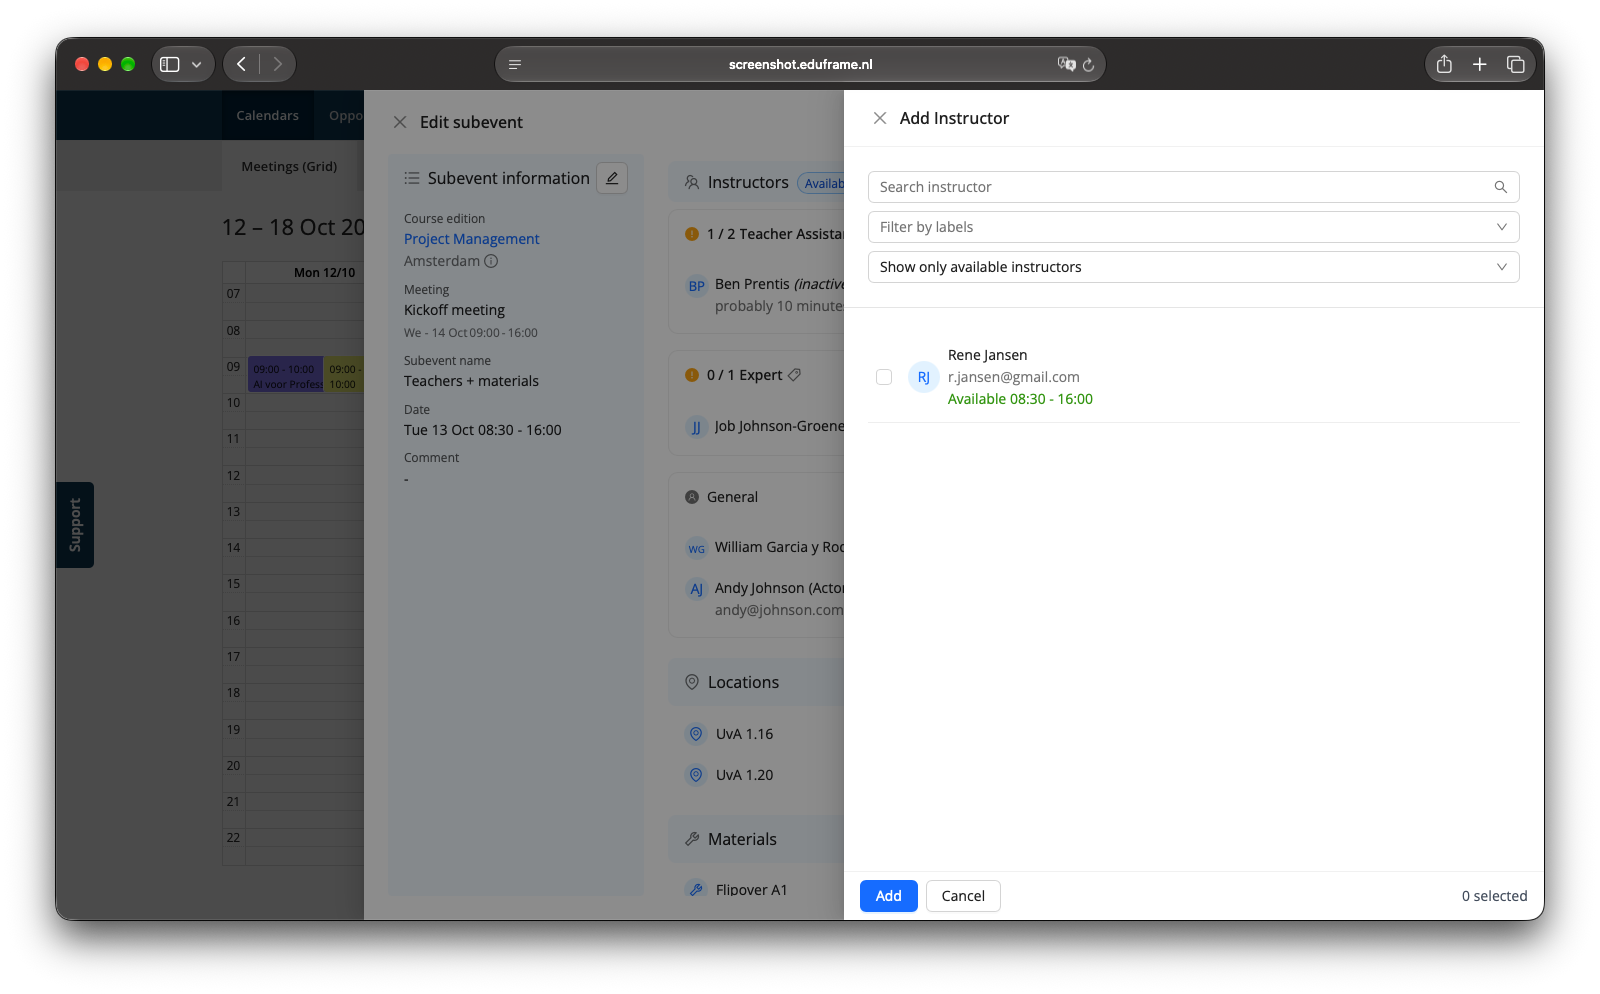
Task: Open the Support side tab
Action: pyautogui.click(x=75, y=525)
